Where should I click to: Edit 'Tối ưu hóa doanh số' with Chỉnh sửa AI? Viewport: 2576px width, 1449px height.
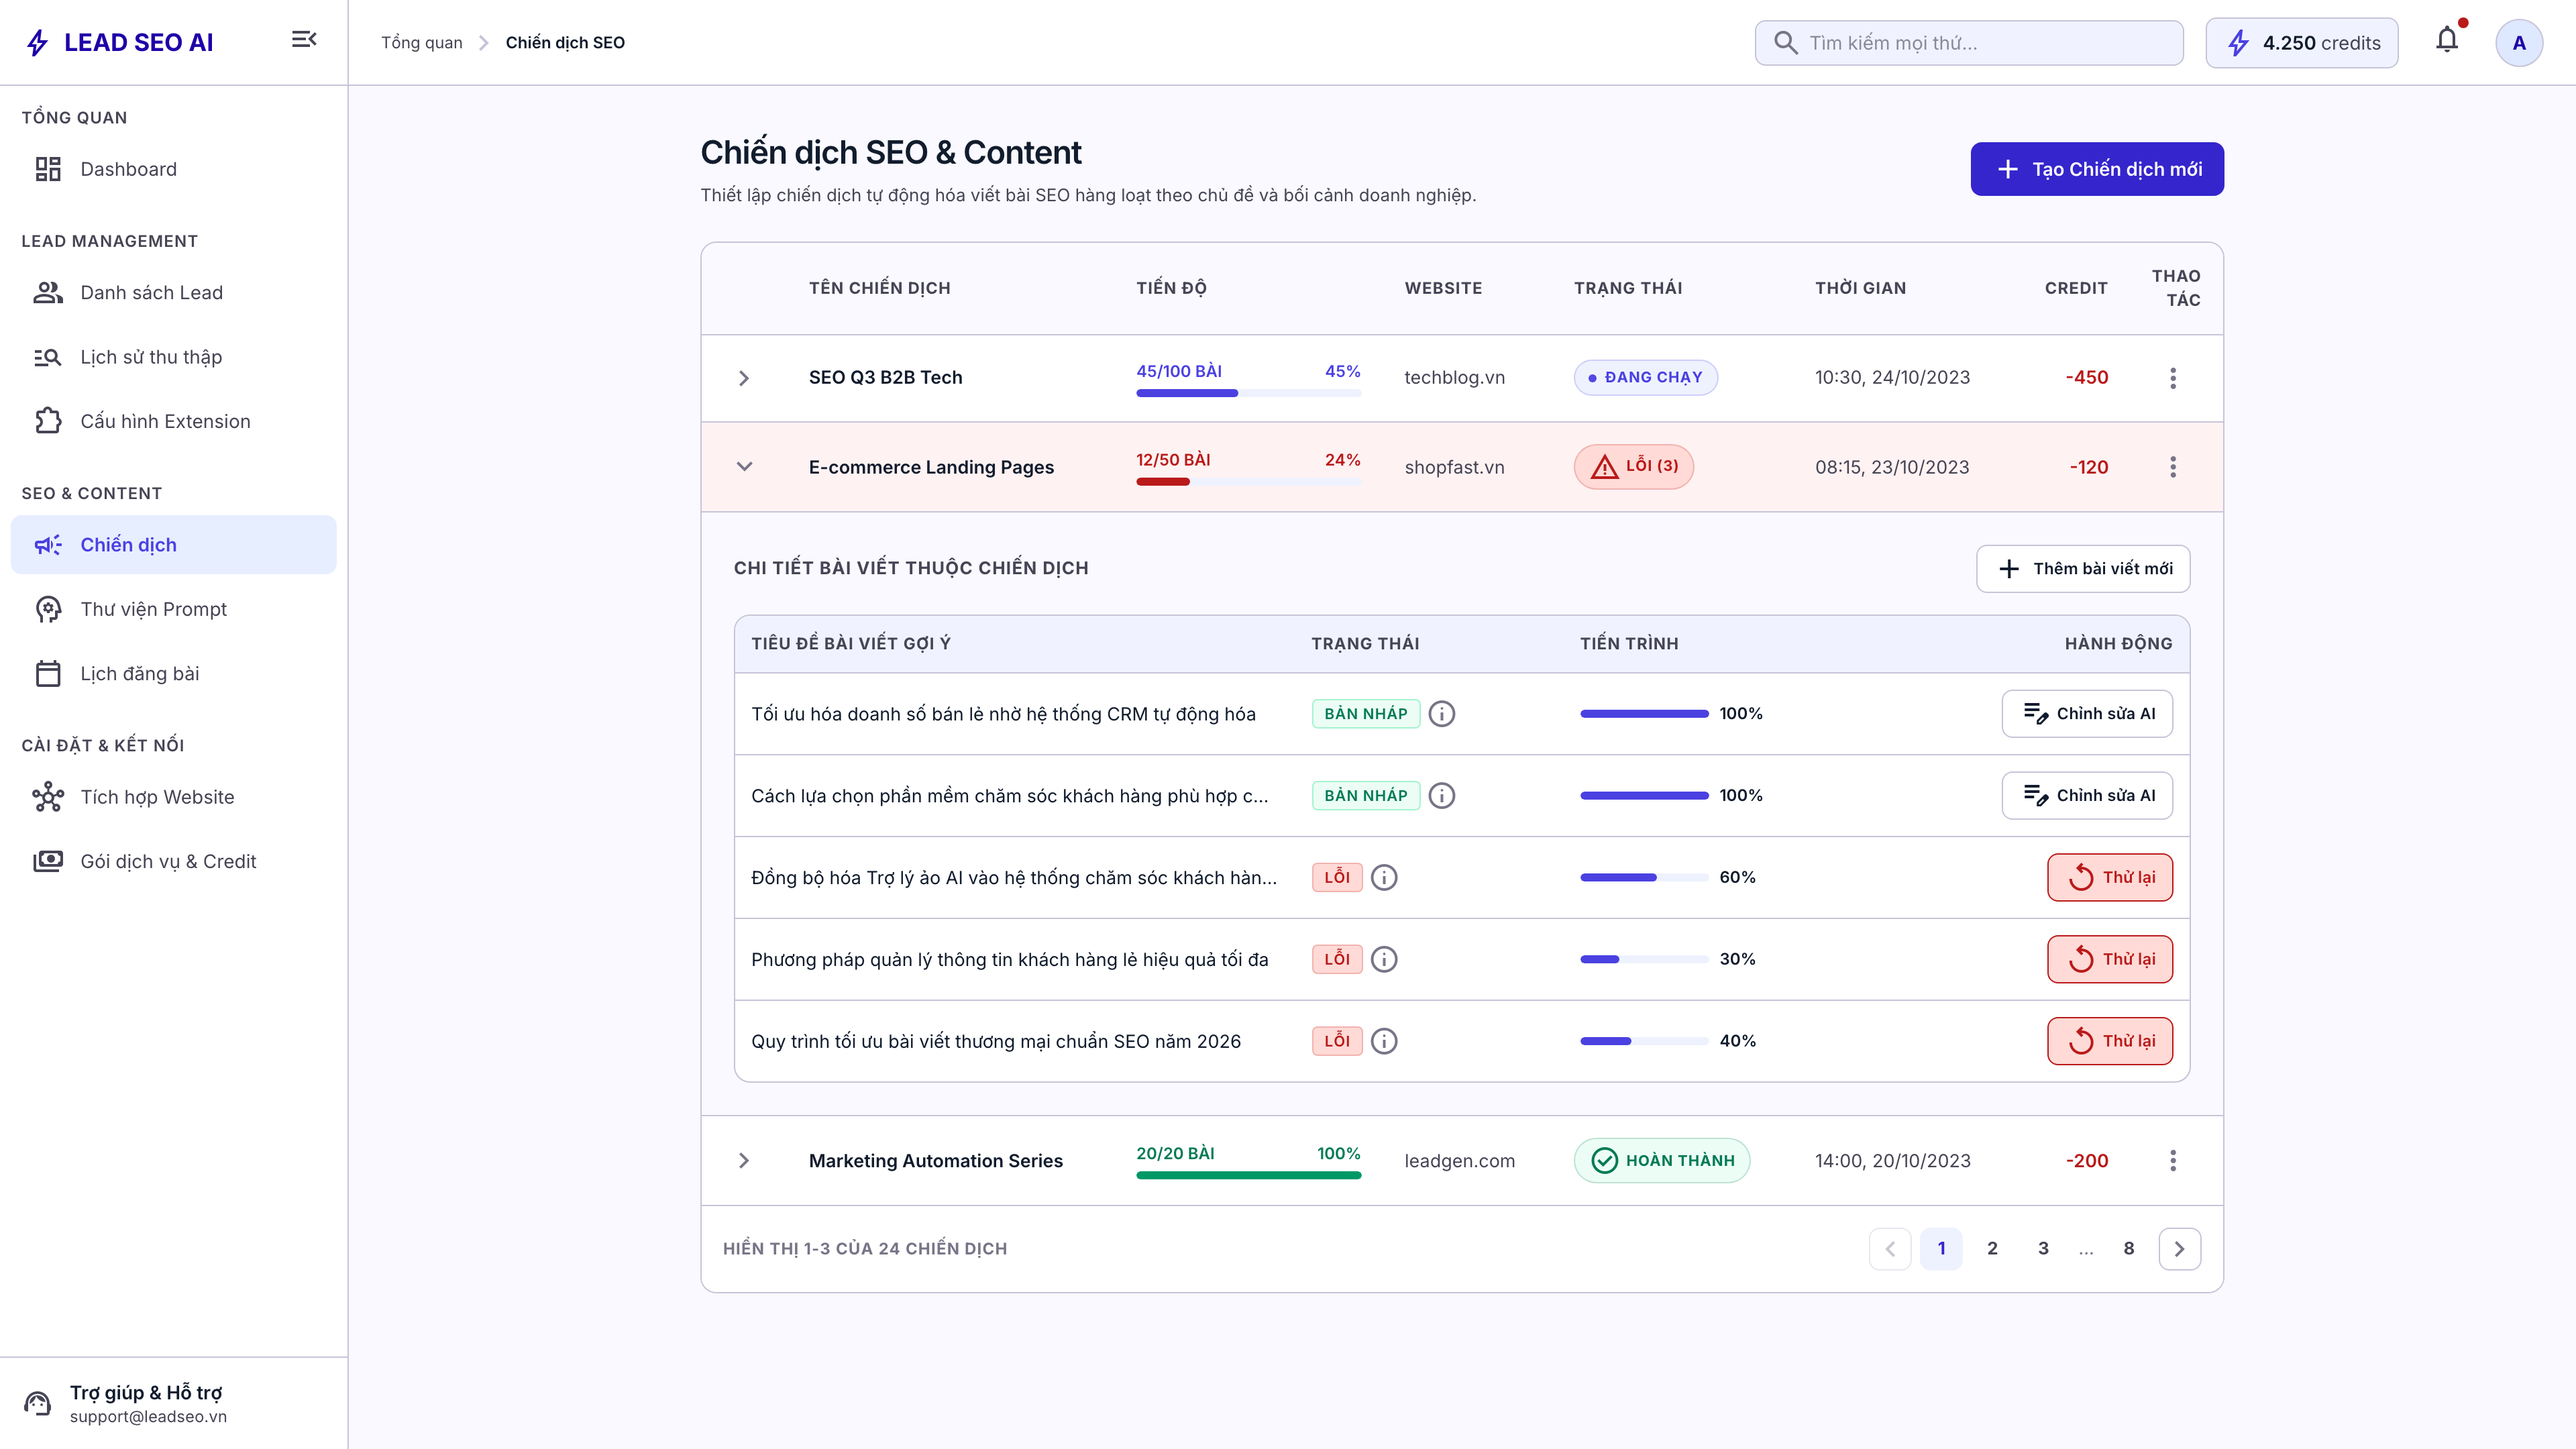[x=2087, y=714]
